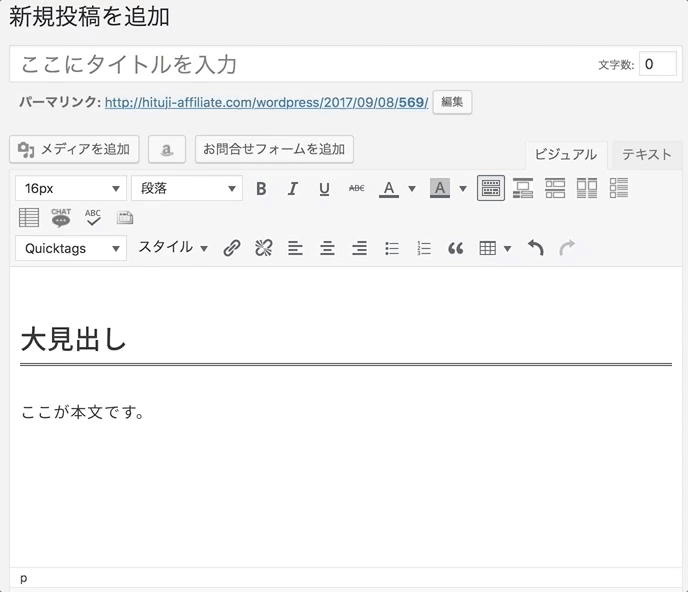This screenshot has height=592, width=688.
Task: Click the table insert icon
Action: (487, 248)
